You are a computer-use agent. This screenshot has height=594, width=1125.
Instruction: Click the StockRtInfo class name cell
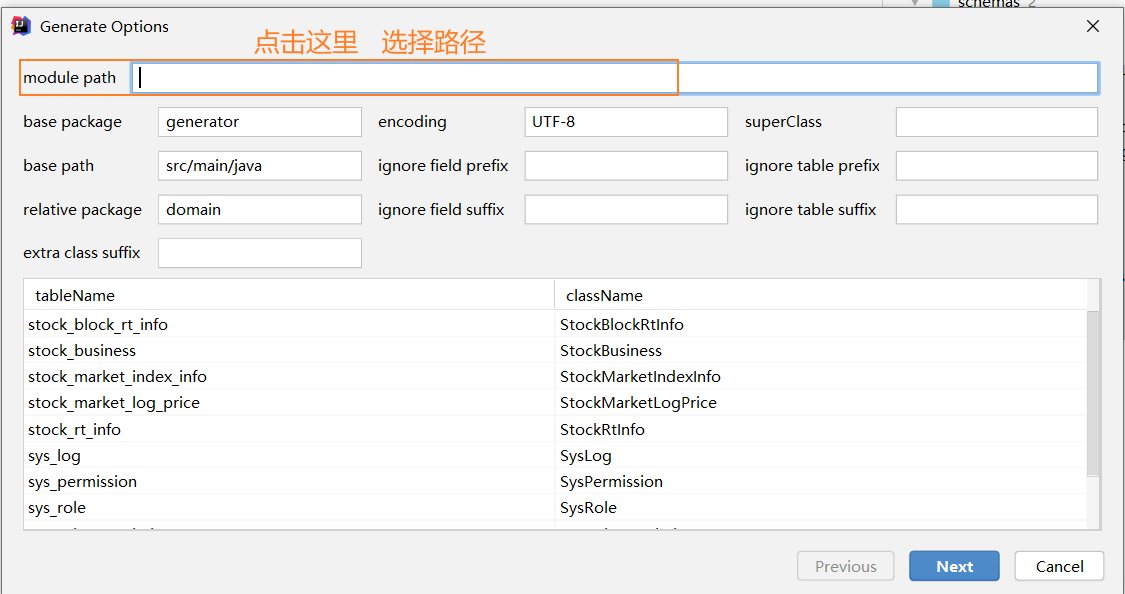pyautogui.click(x=821, y=430)
